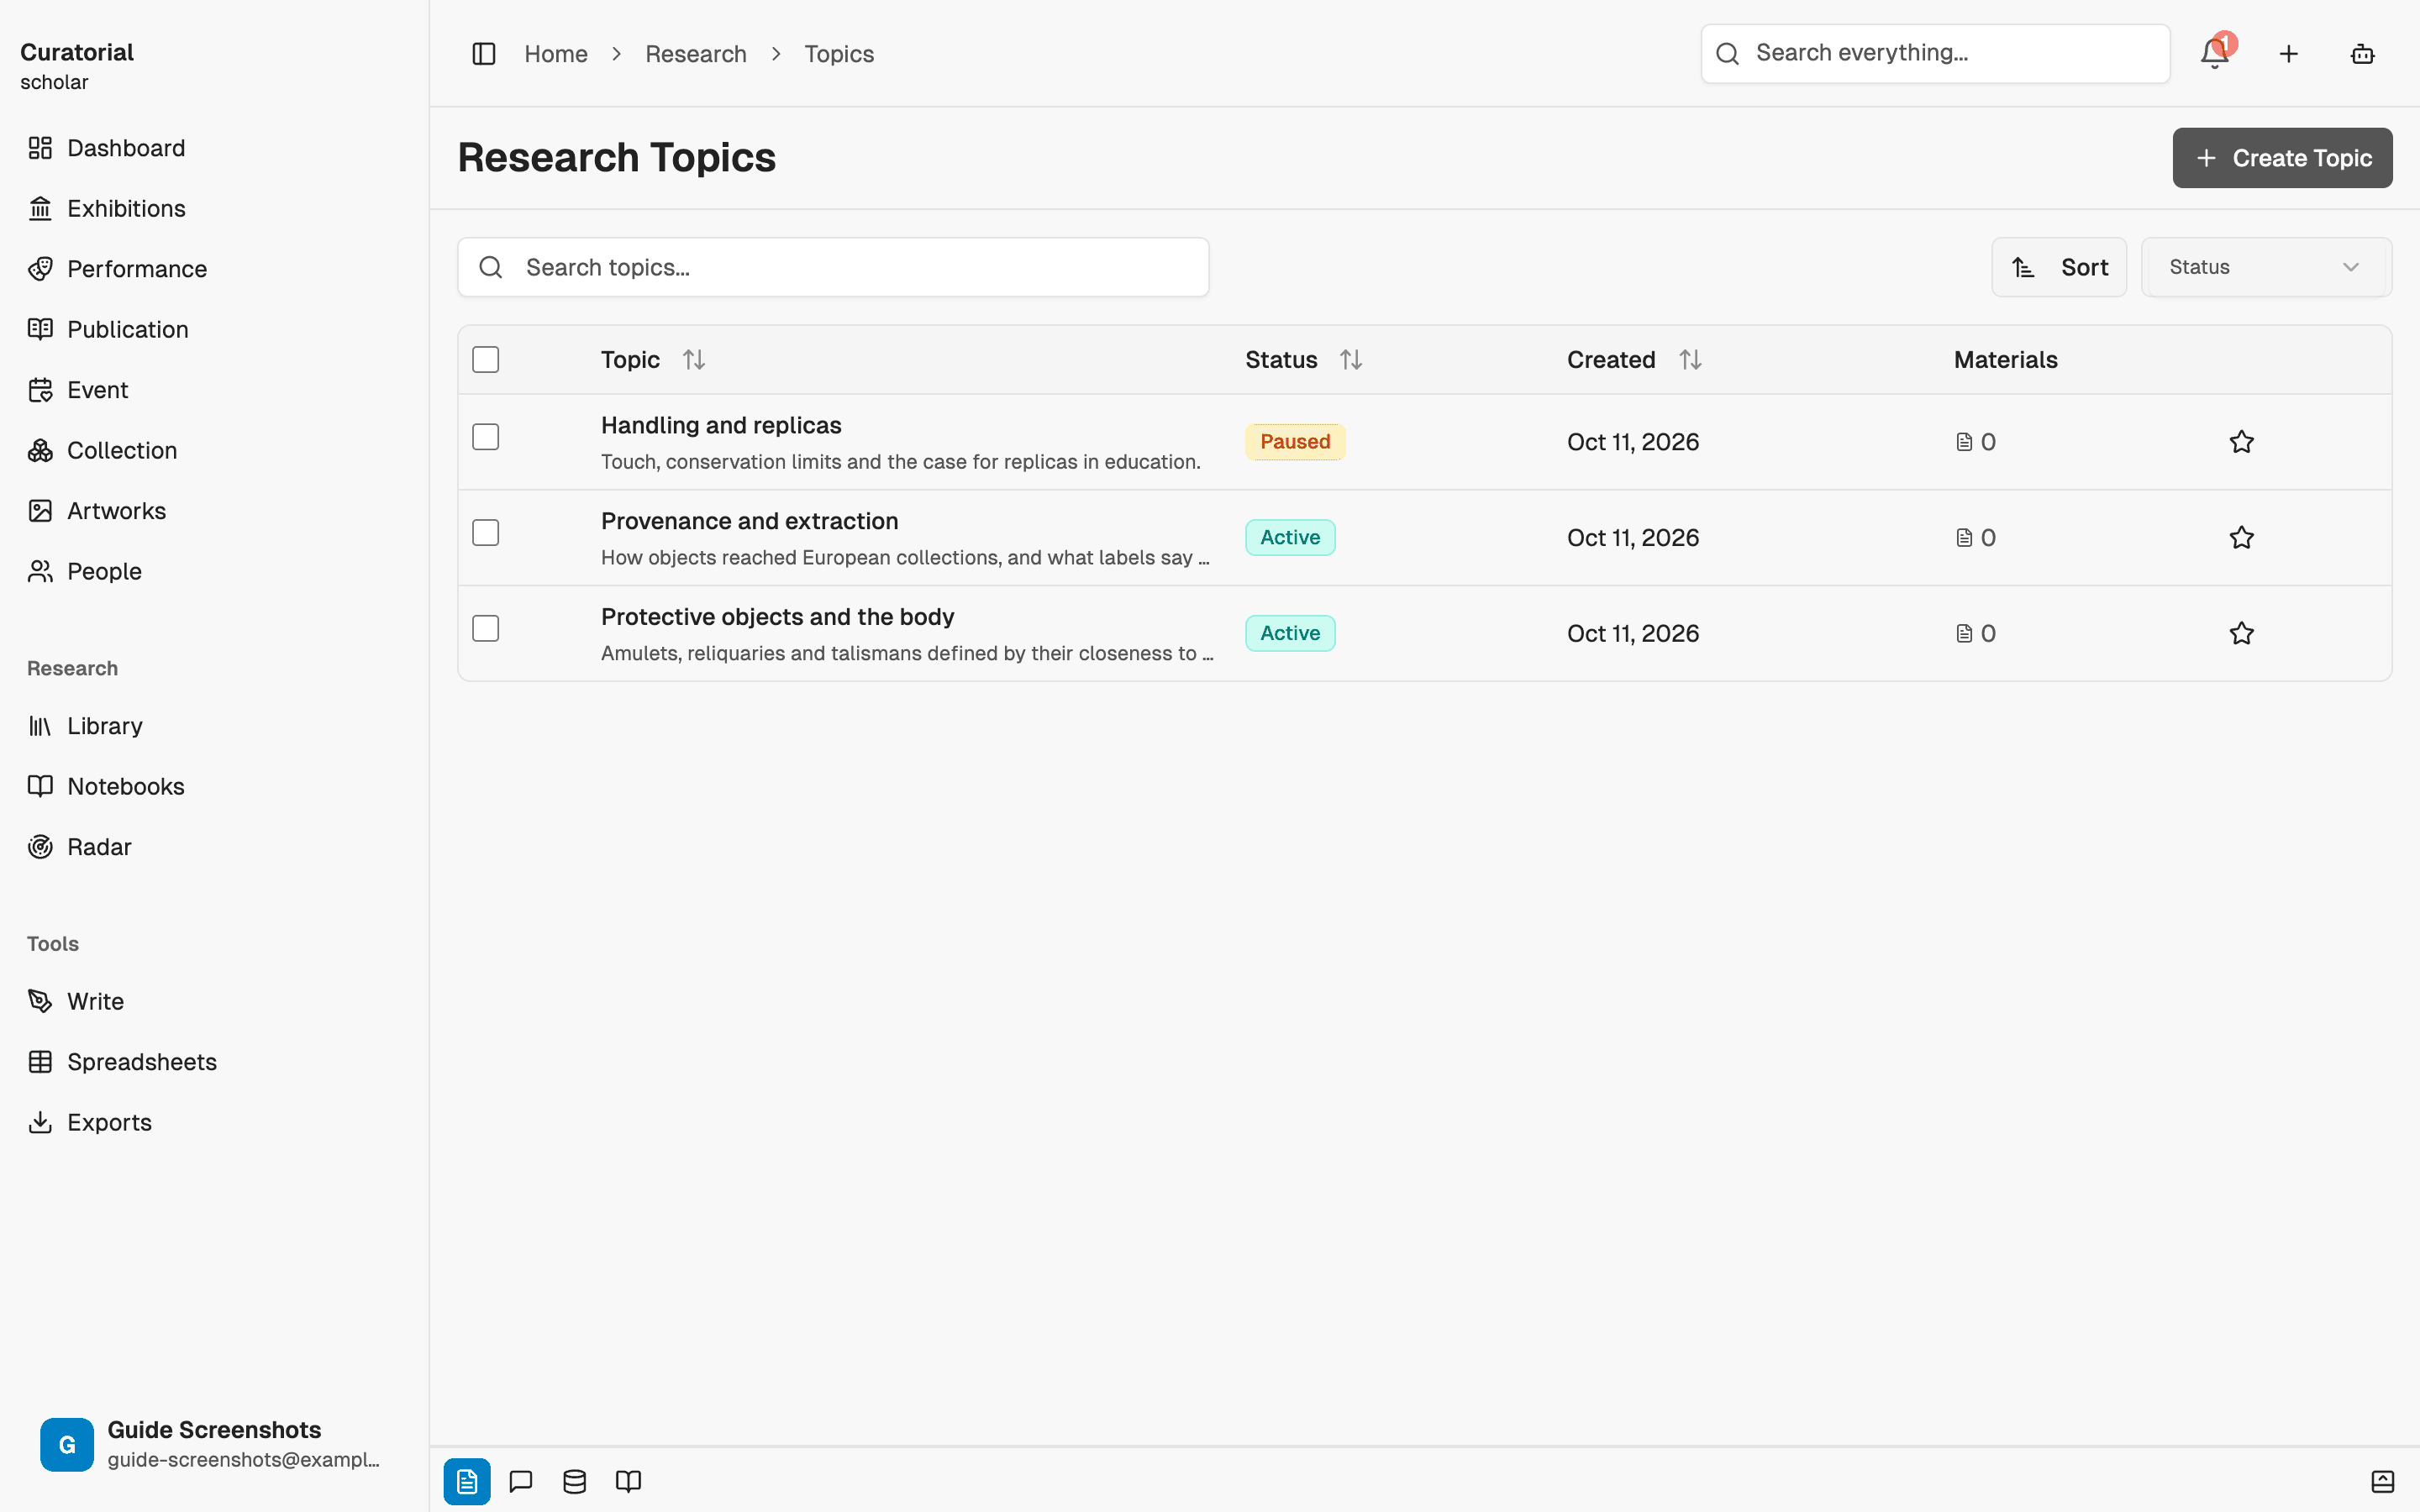The image size is (2420, 1512).
Task: Sort by Status column arrows
Action: [x=1351, y=360]
